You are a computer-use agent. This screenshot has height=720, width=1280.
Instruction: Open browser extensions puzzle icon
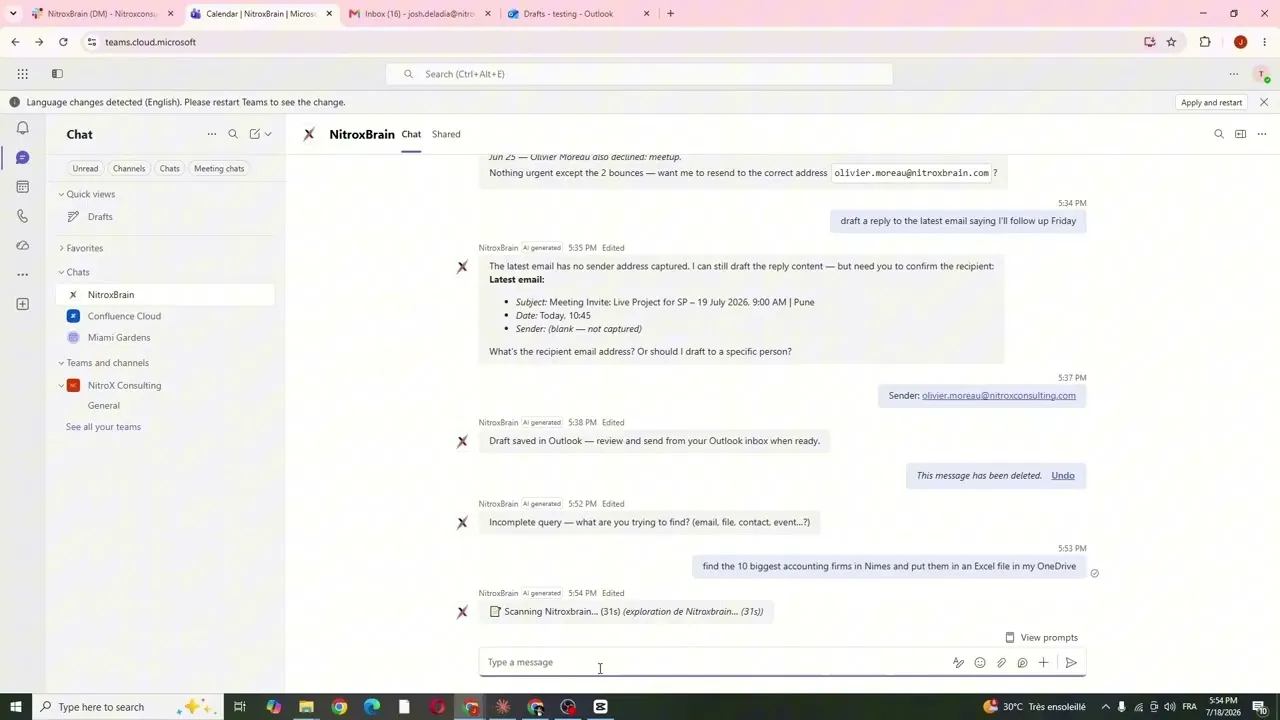point(1205,42)
